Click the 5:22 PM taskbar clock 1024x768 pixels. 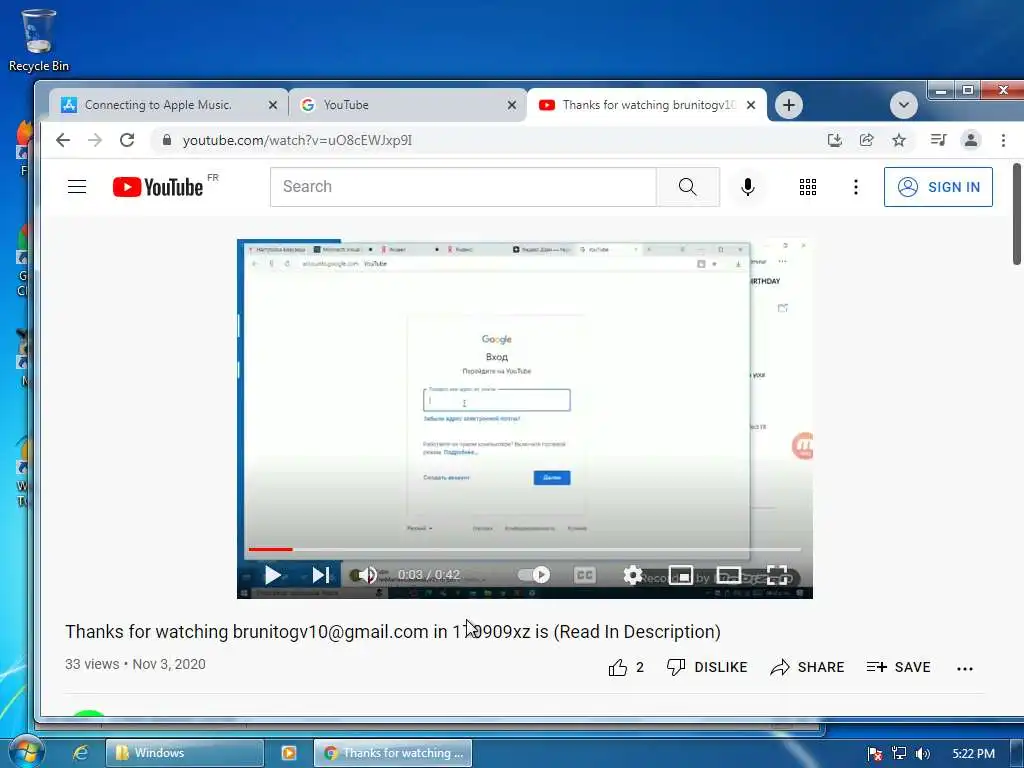pyautogui.click(x=973, y=754)
